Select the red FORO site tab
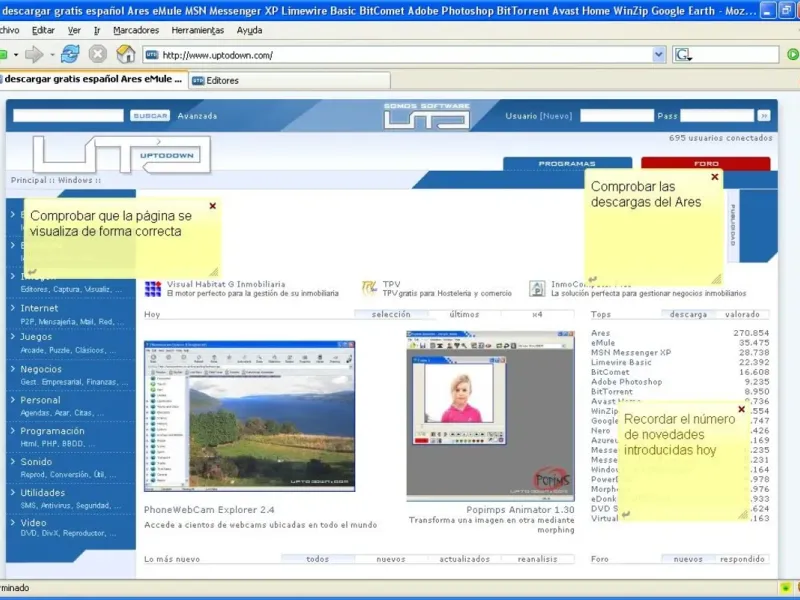 [x=706, y=163]
